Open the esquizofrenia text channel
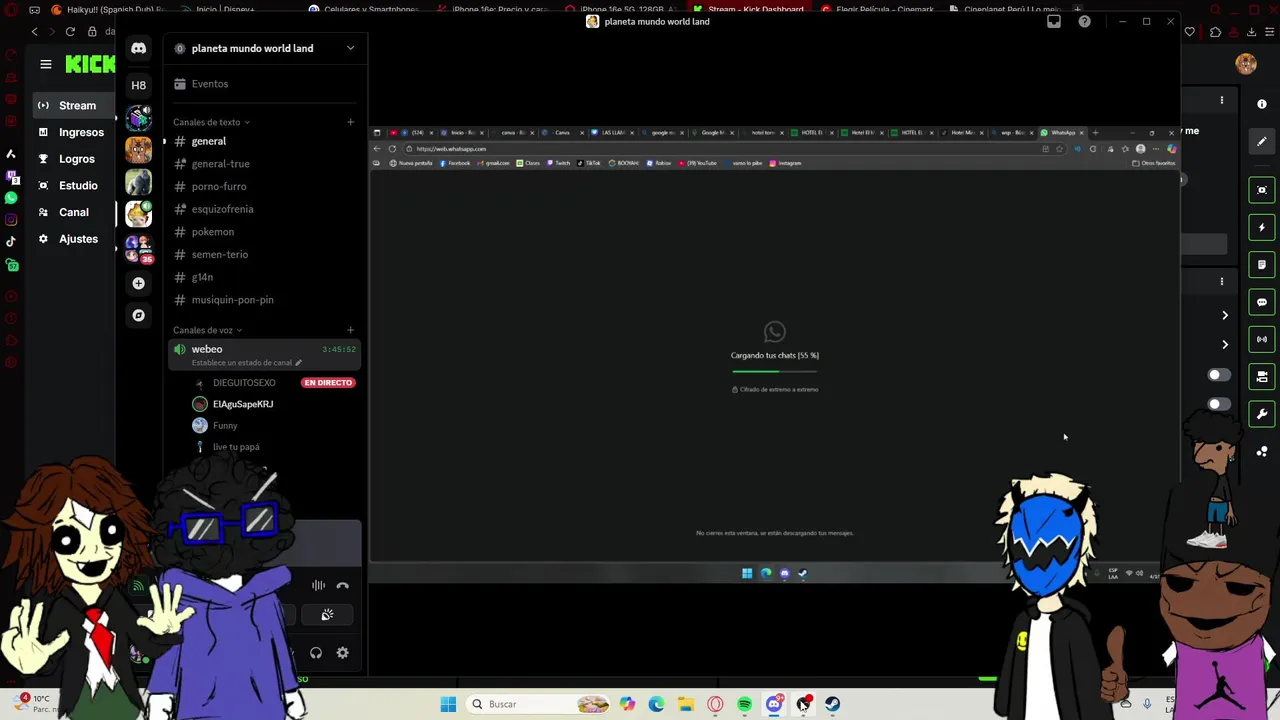 click(x=263, y=209)
